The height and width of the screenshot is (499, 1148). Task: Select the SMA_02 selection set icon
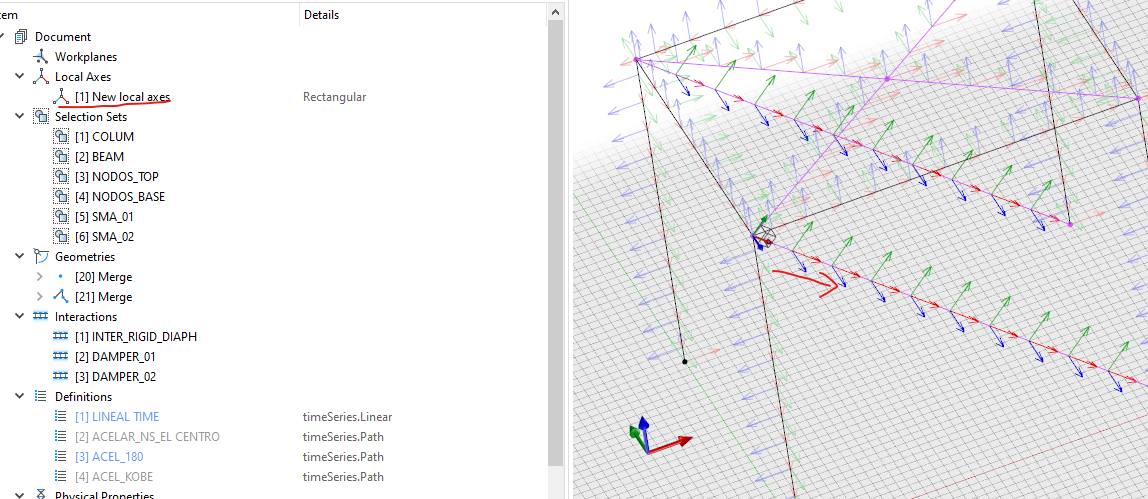(x=61, y=236)
